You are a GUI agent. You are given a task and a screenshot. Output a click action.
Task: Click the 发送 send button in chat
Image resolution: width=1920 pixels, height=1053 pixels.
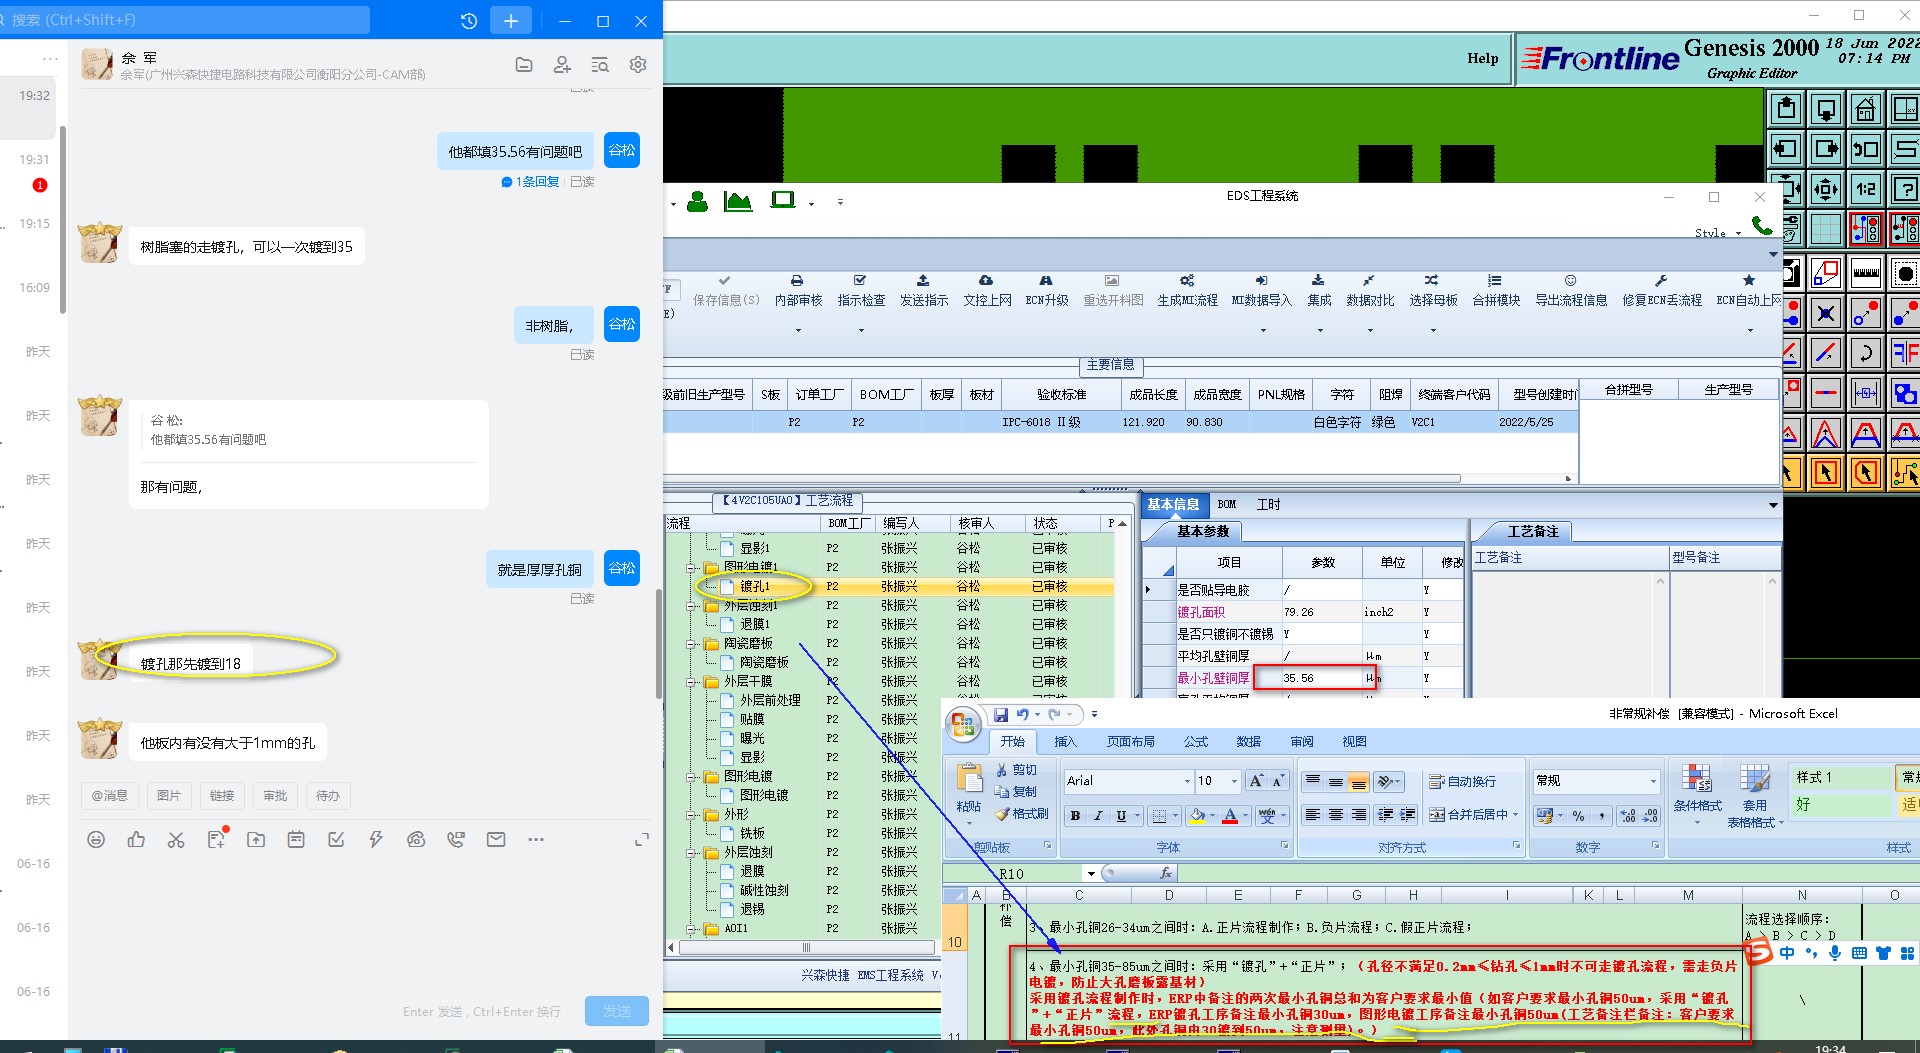[x=617, y=1011]
